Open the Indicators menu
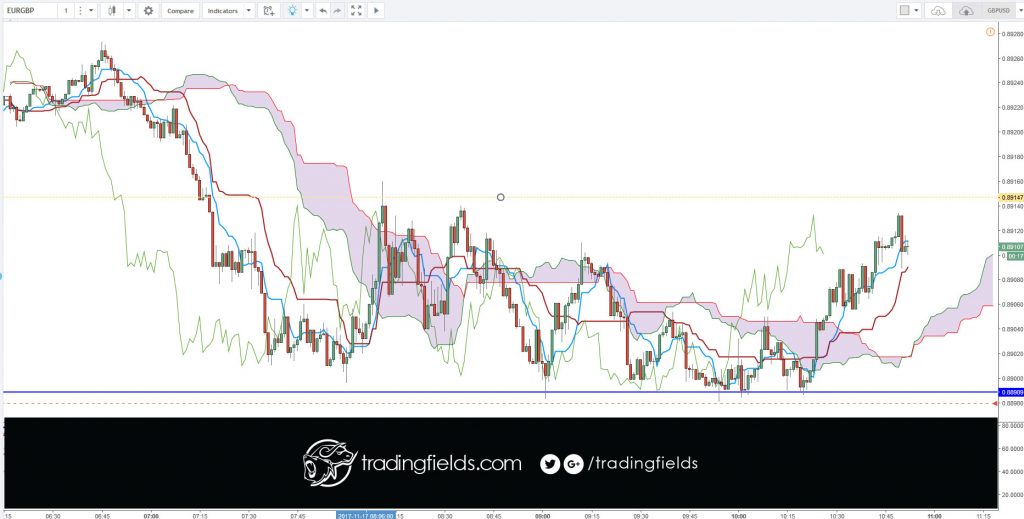This screenshot has width=1024, height=519. (223, 10)
